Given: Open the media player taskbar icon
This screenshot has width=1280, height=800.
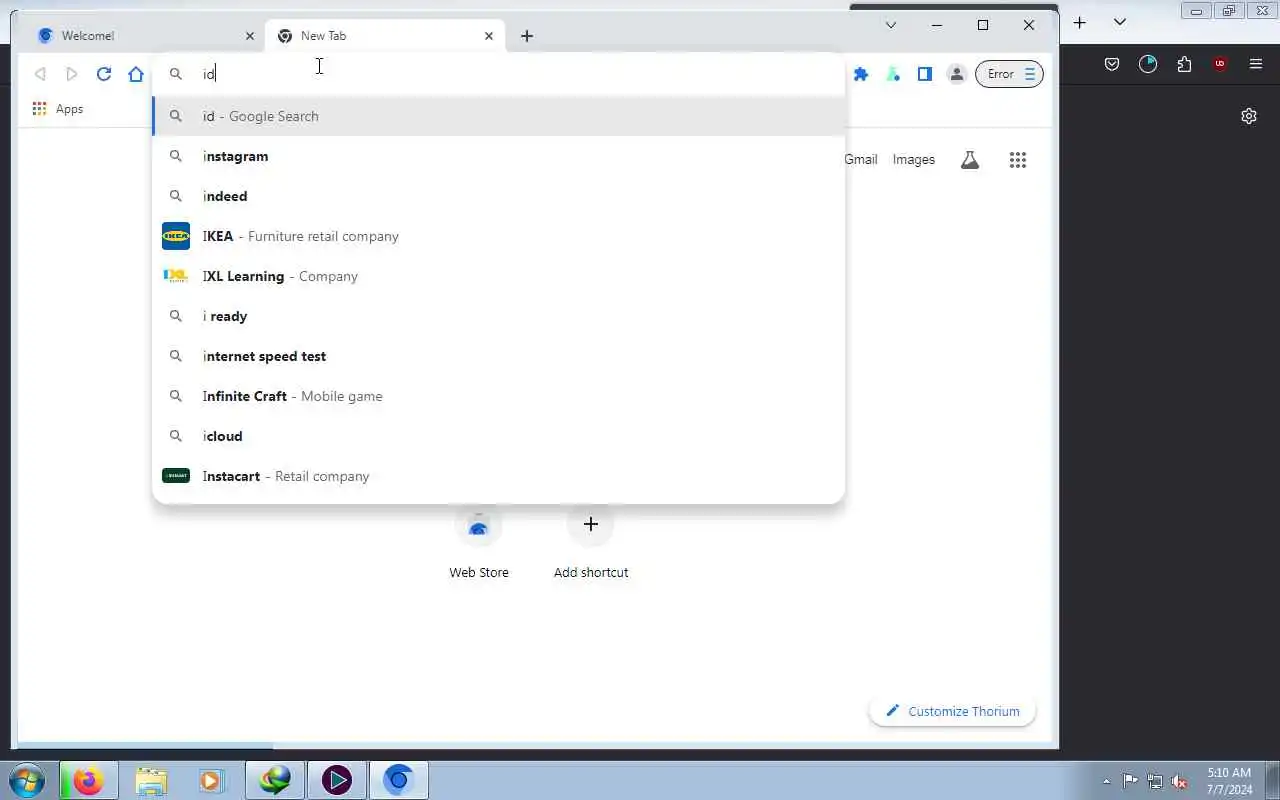Looking at the screenshot, I should (211, 780).
